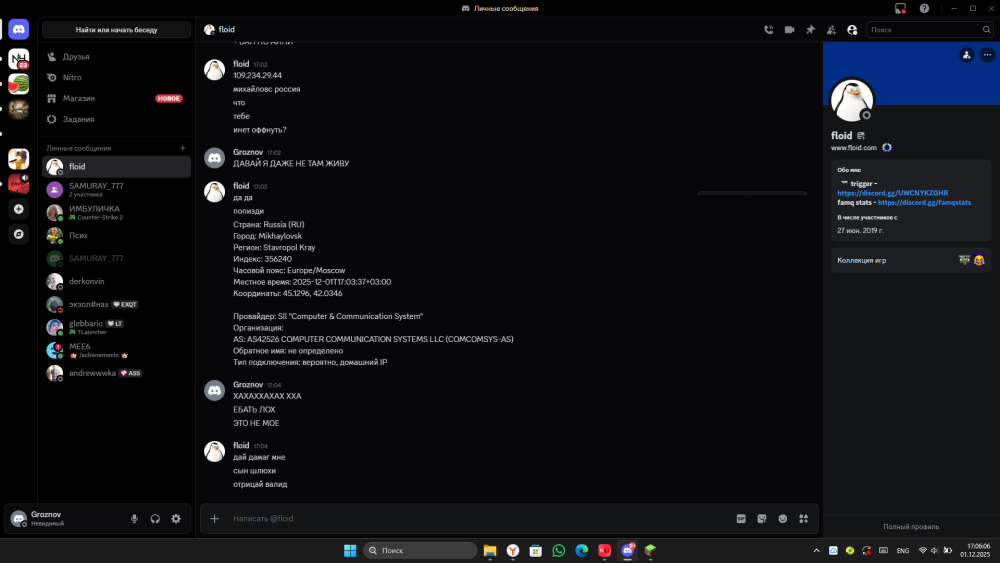Open the andrewwwka conversation
This screenshot has height=563, width=1000.
(116, 373)
